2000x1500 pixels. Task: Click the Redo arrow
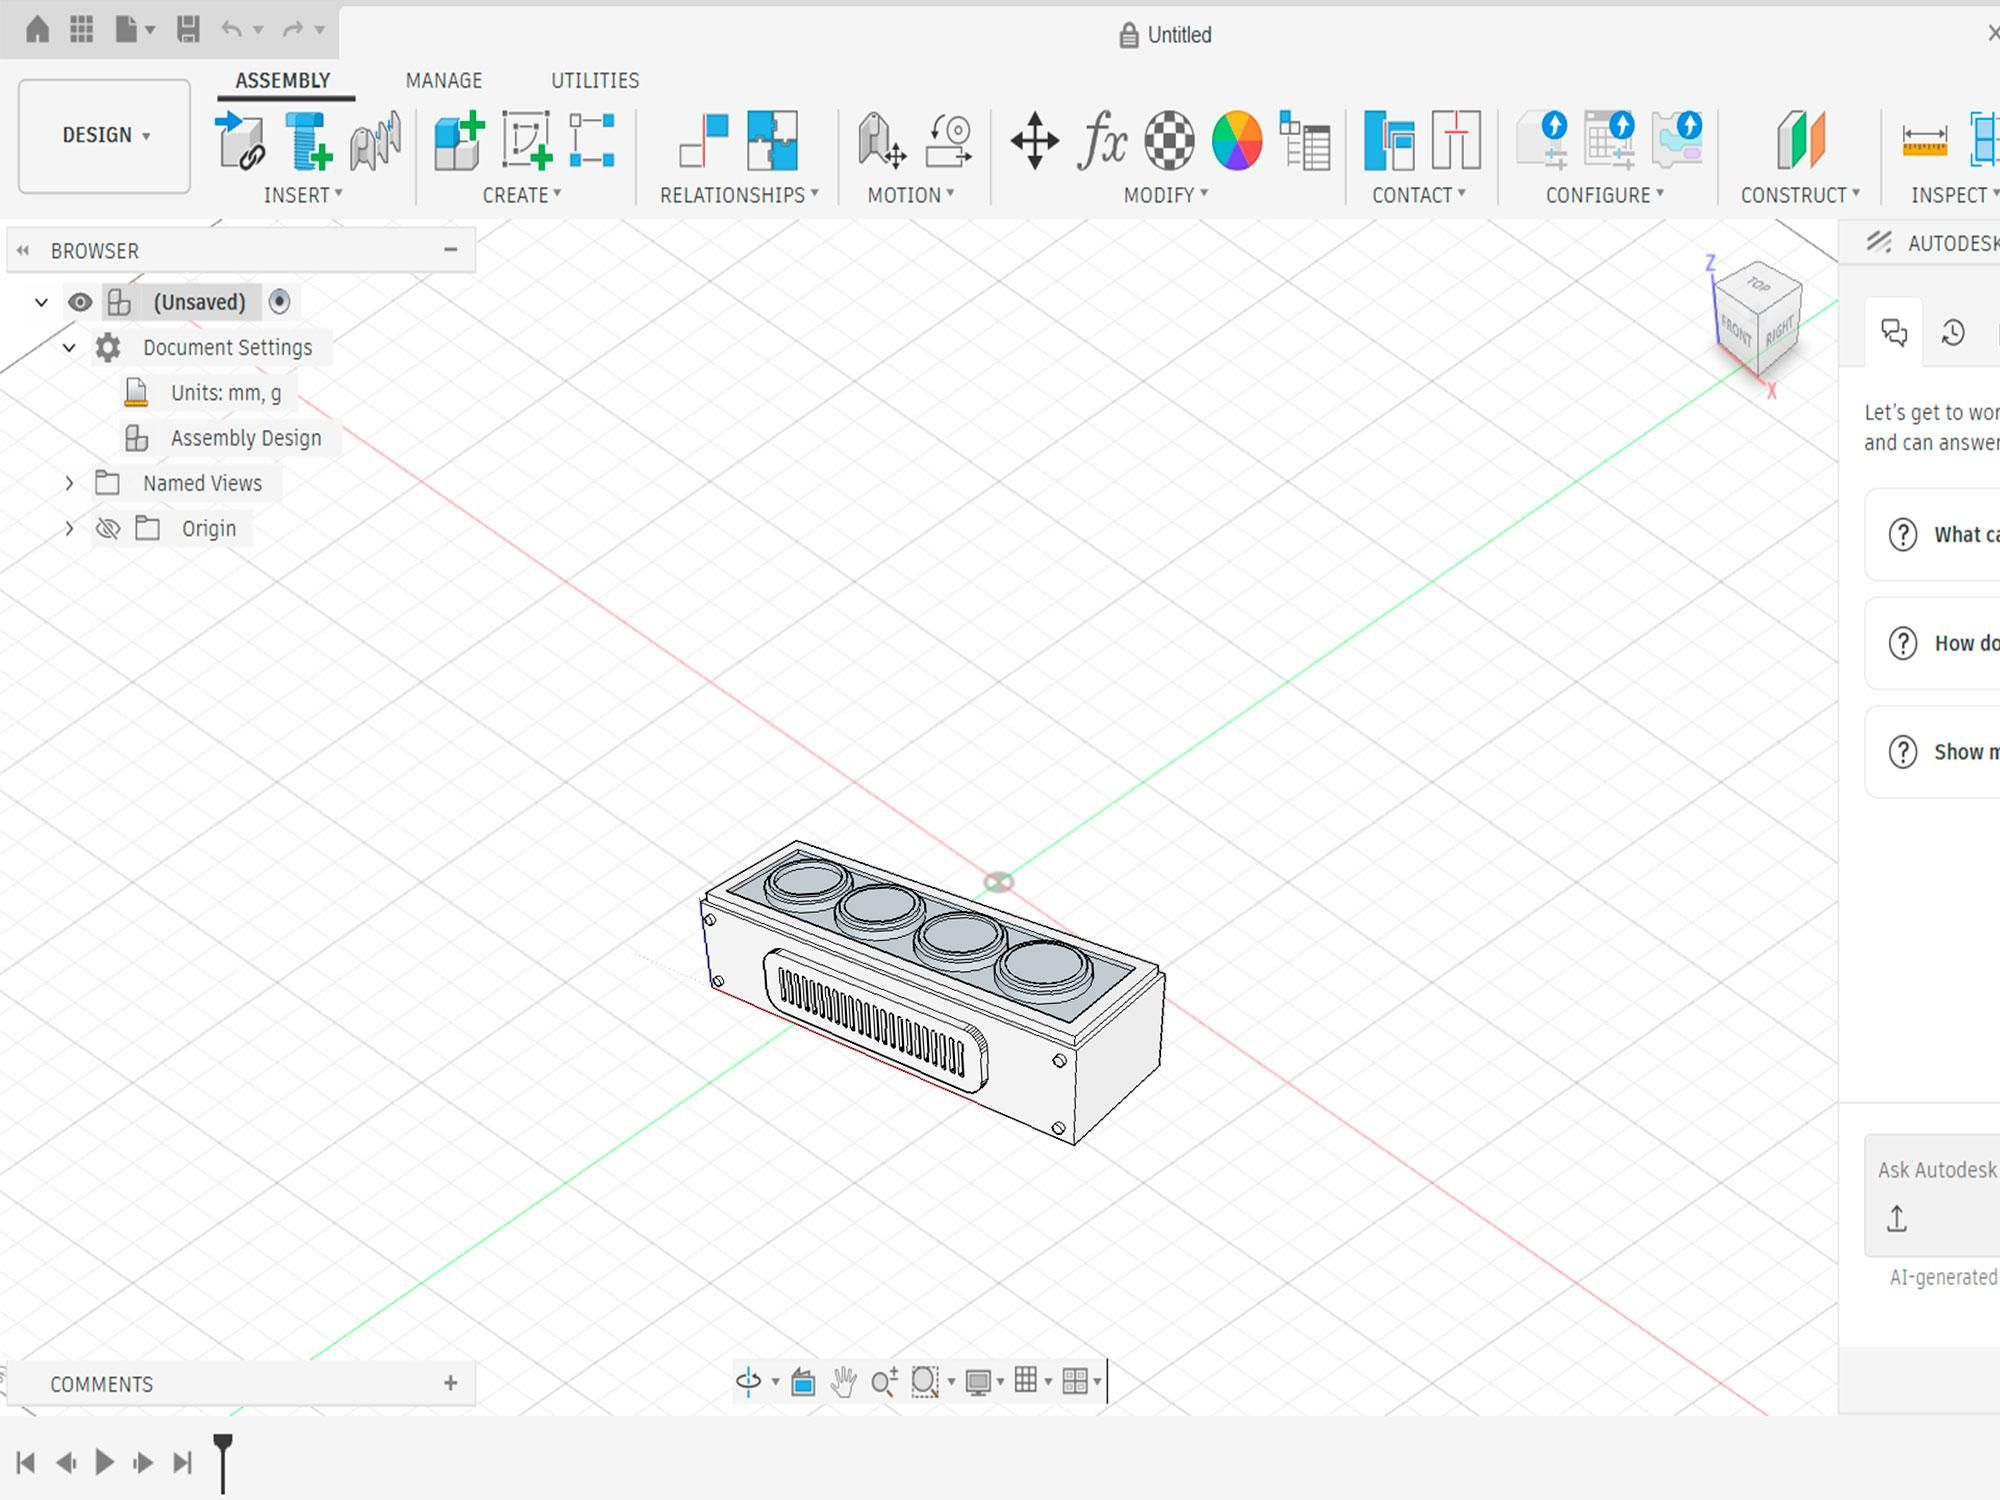click(x=293, y=29)
